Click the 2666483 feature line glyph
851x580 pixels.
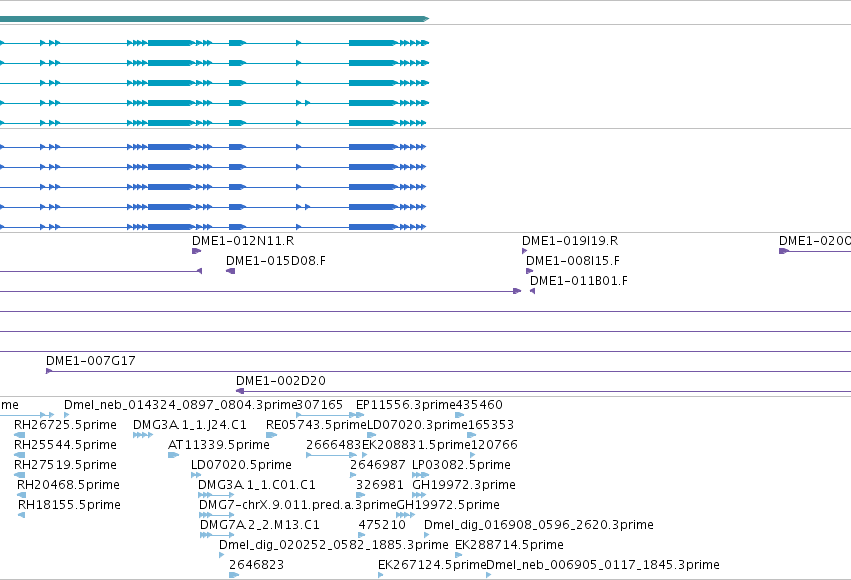tap(332, 455)
